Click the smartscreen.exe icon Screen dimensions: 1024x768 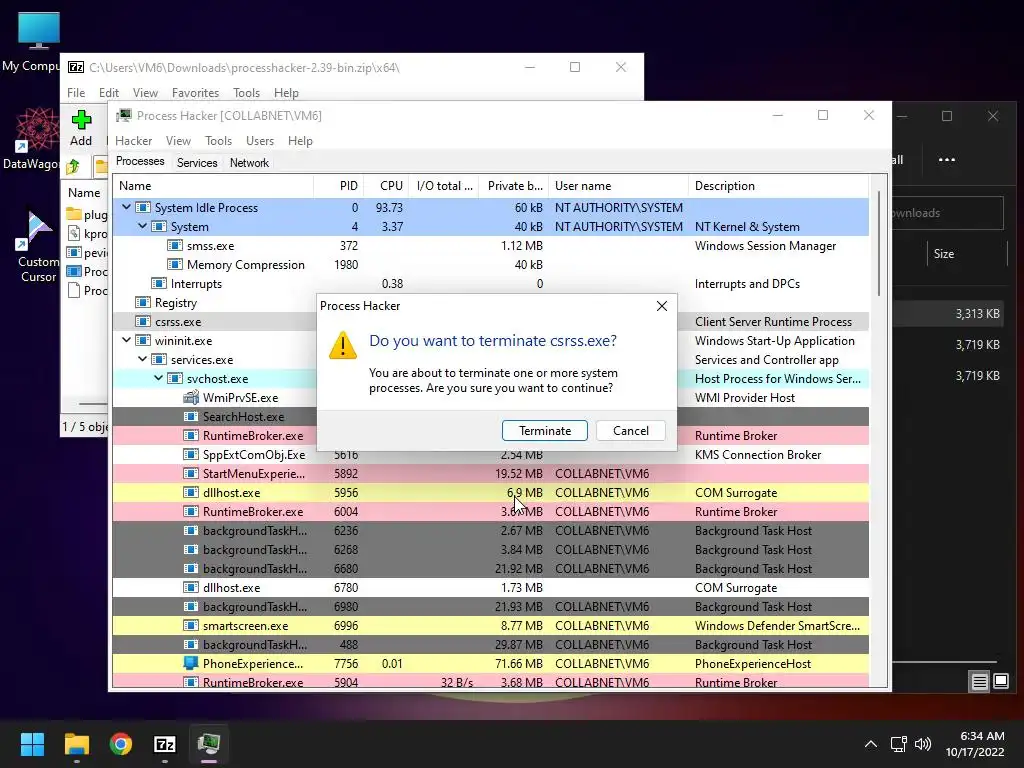click(x=191, y=626)
